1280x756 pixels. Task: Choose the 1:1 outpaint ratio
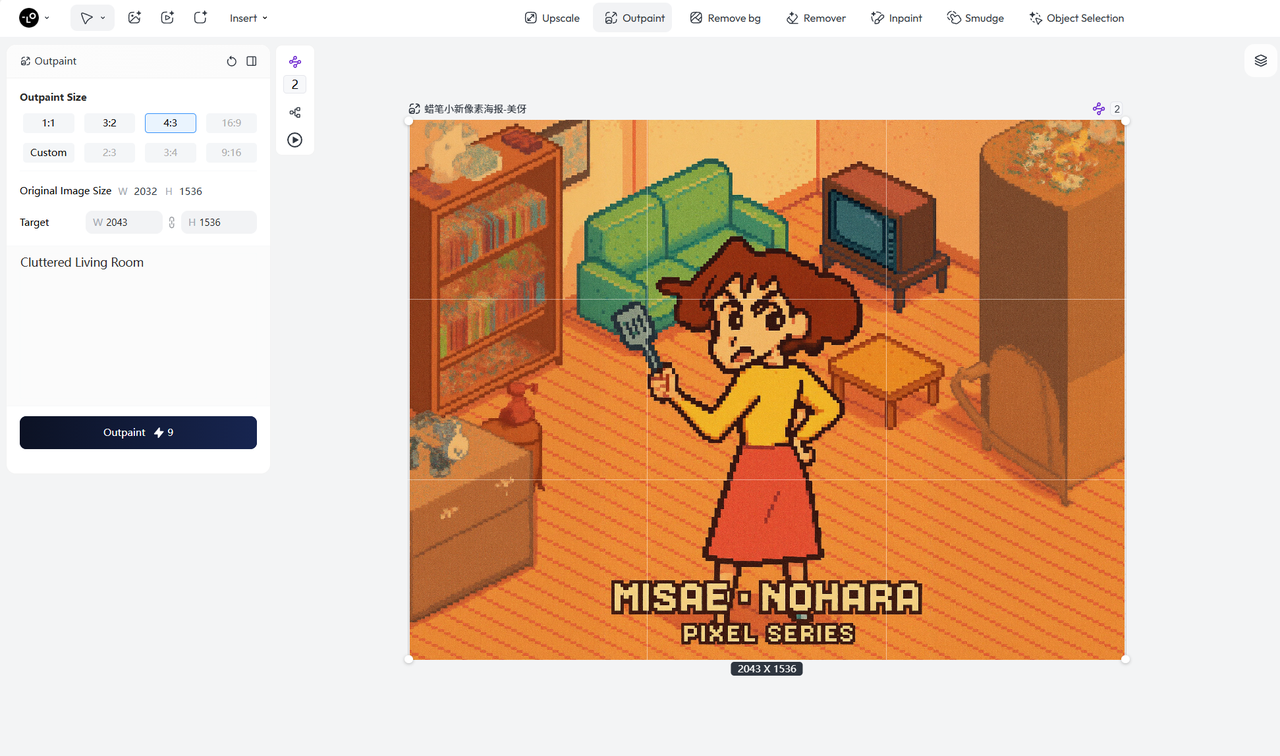pos(48,123)
